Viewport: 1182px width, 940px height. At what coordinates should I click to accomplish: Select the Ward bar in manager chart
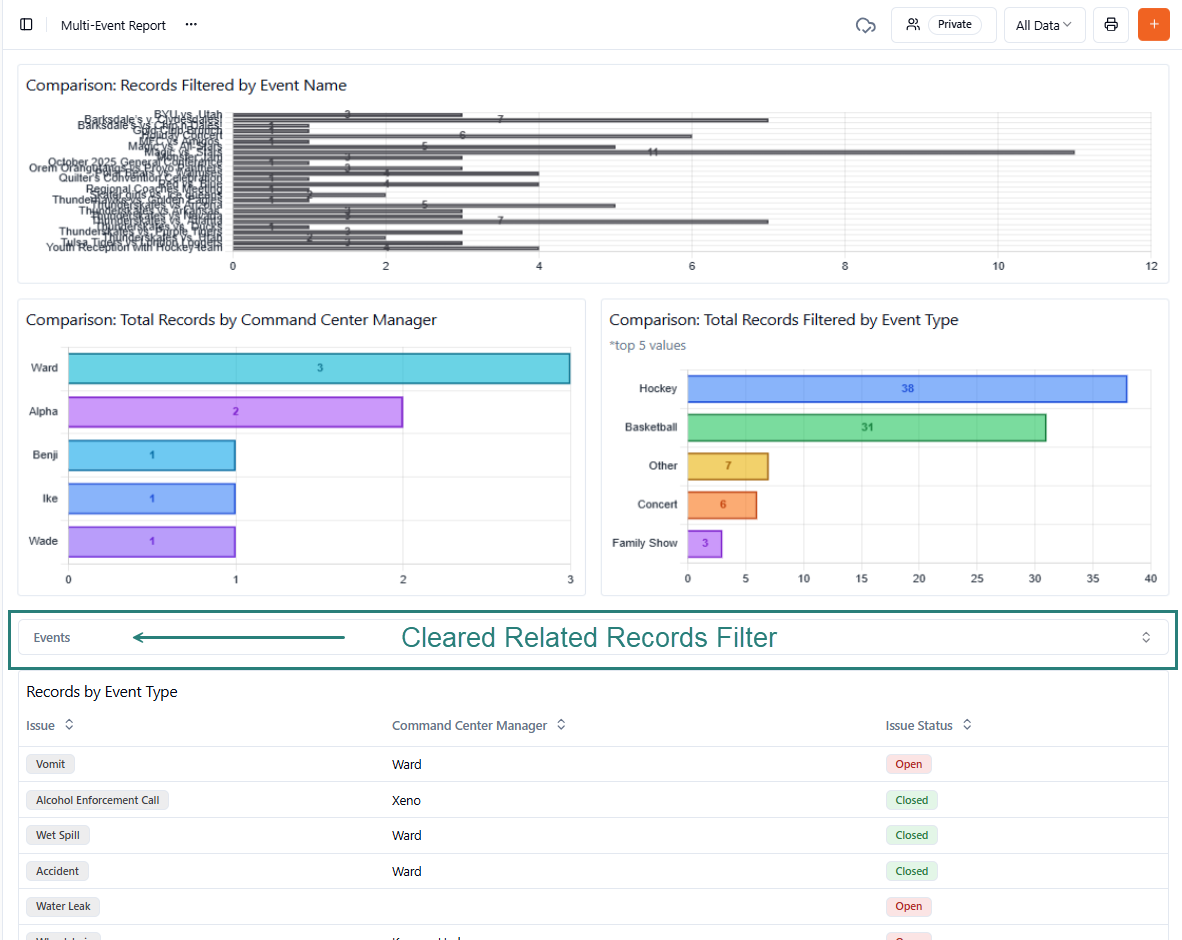[x=318, y=368]
